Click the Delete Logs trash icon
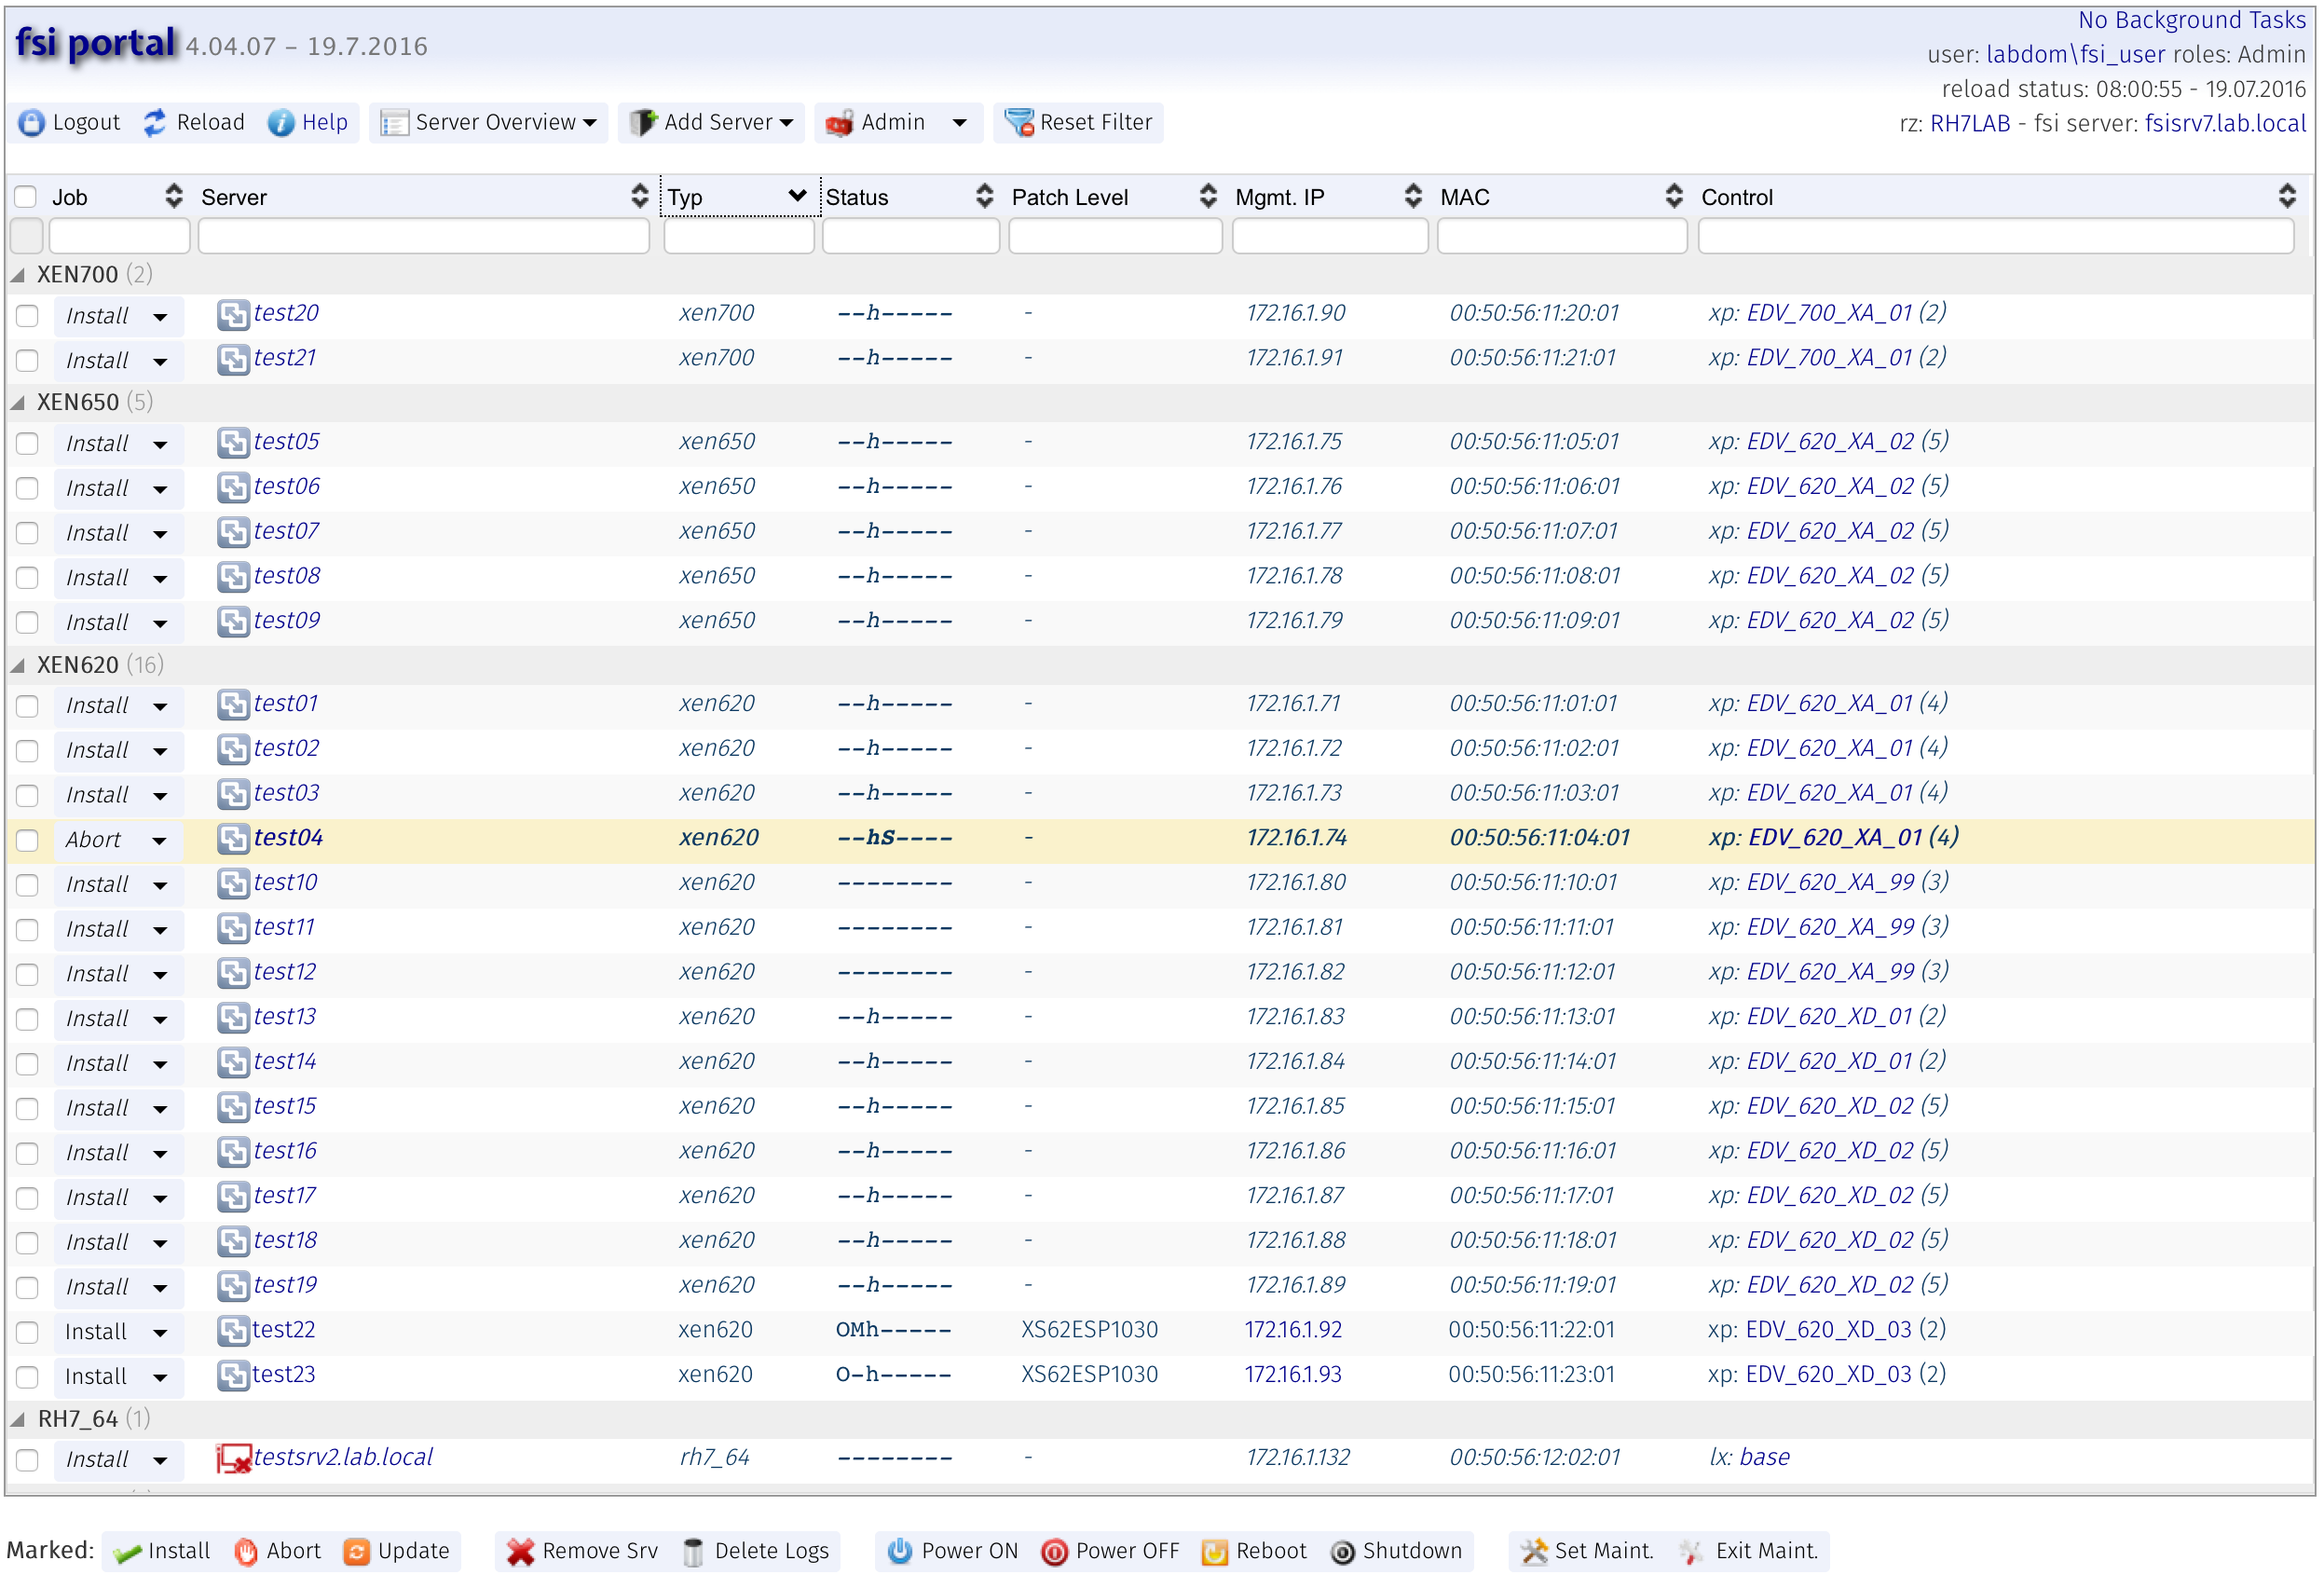The image size is (2324, 1588). 692,1551
